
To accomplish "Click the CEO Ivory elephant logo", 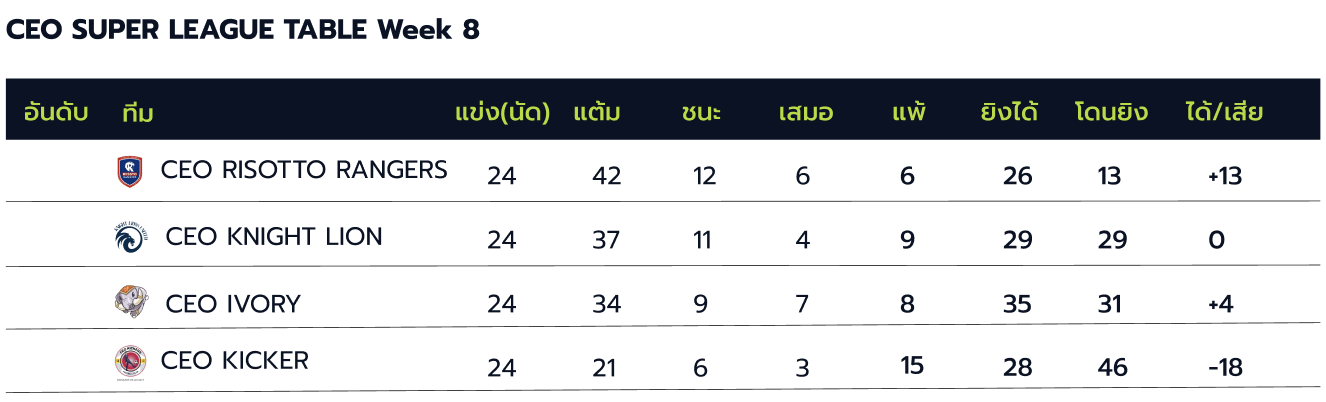I will [x=131, y=302].
